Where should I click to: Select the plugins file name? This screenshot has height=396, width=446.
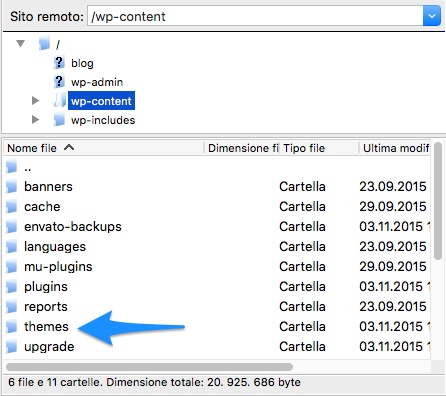pos(46,287)
